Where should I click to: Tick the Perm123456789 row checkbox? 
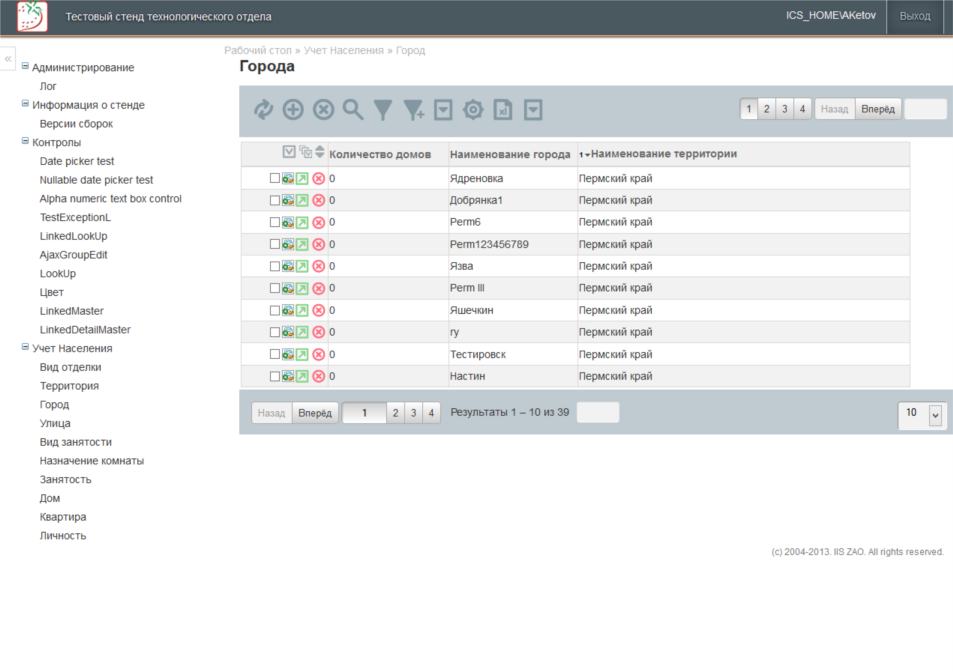[x=275, y=244]
